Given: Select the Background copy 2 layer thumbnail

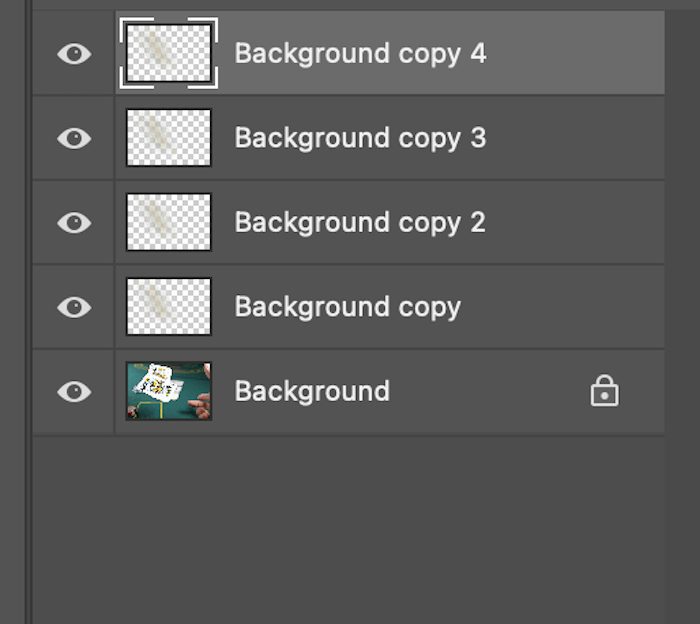Looking at the screenshot, I should click(x=169, y=222).
